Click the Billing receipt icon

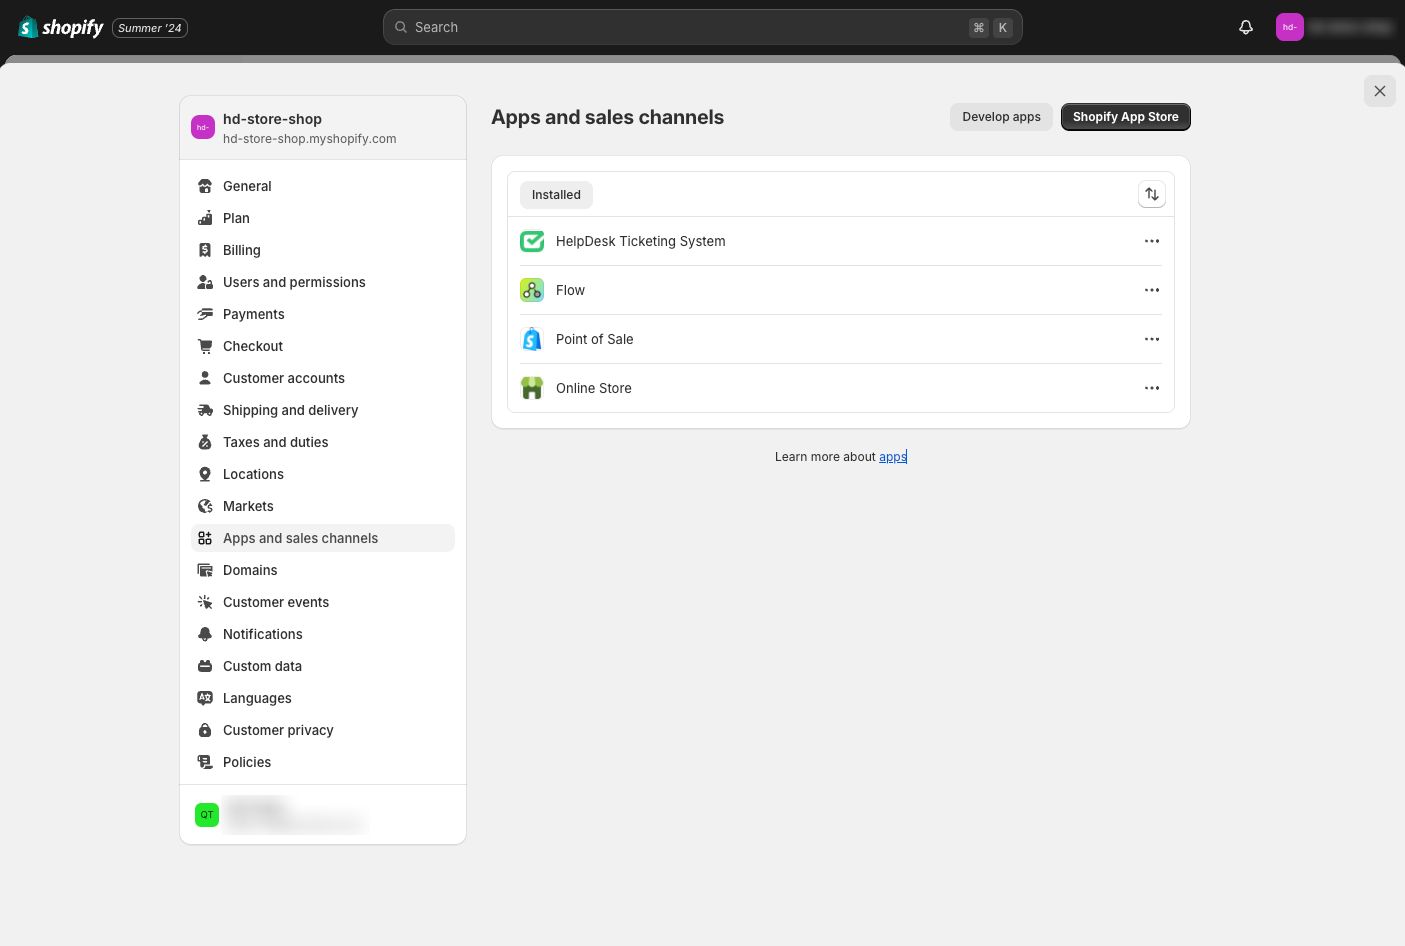[x=205, y=250]
